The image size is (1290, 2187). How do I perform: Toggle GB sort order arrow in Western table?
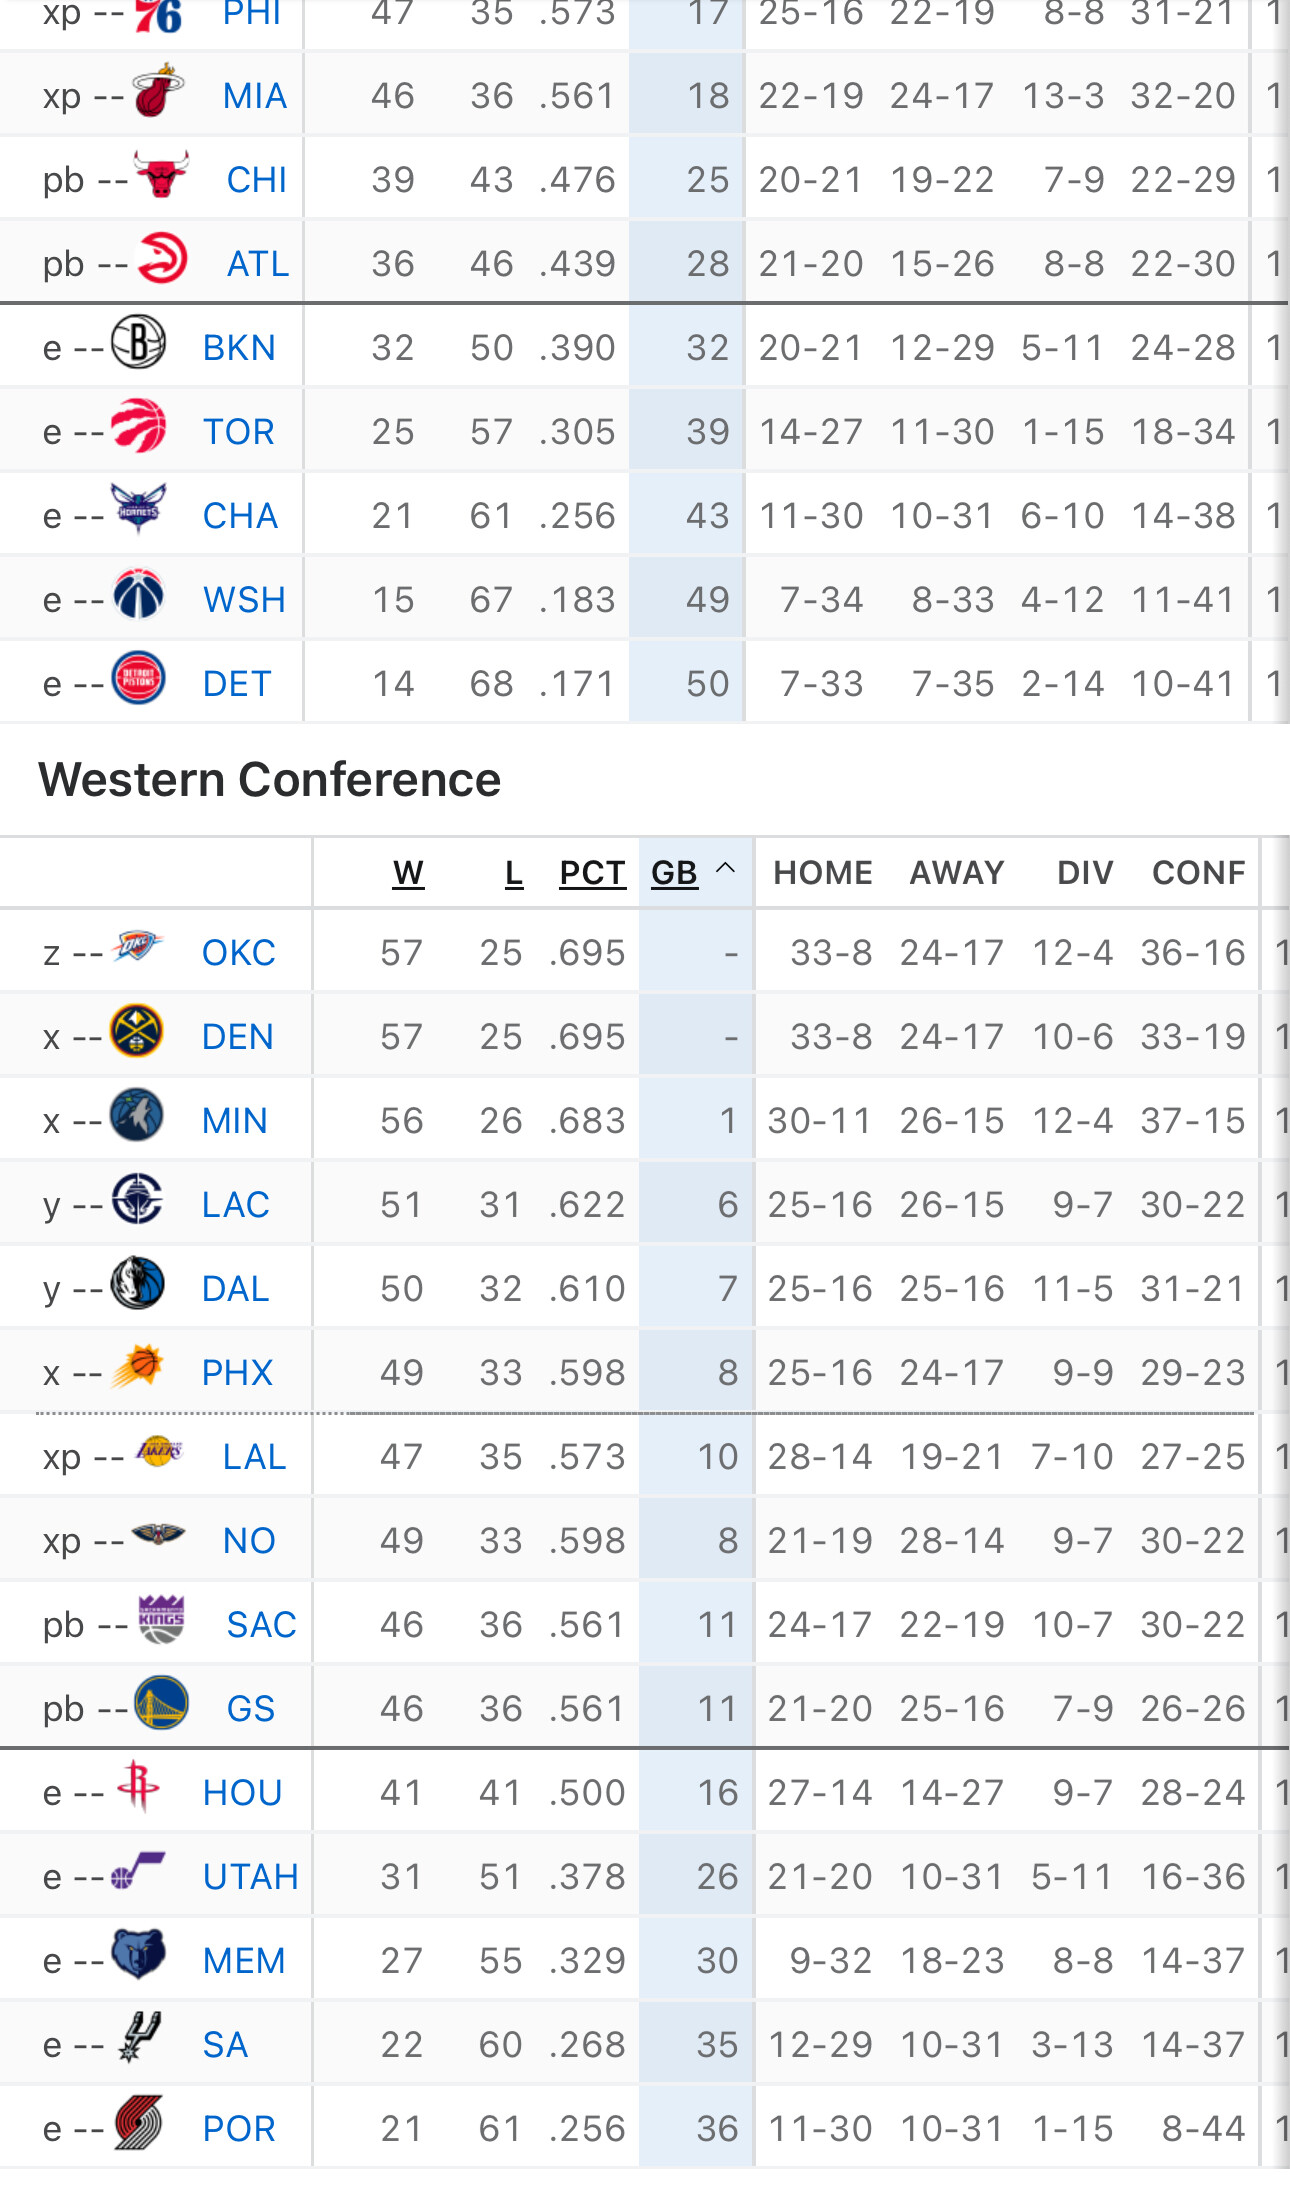pos(726,869)
